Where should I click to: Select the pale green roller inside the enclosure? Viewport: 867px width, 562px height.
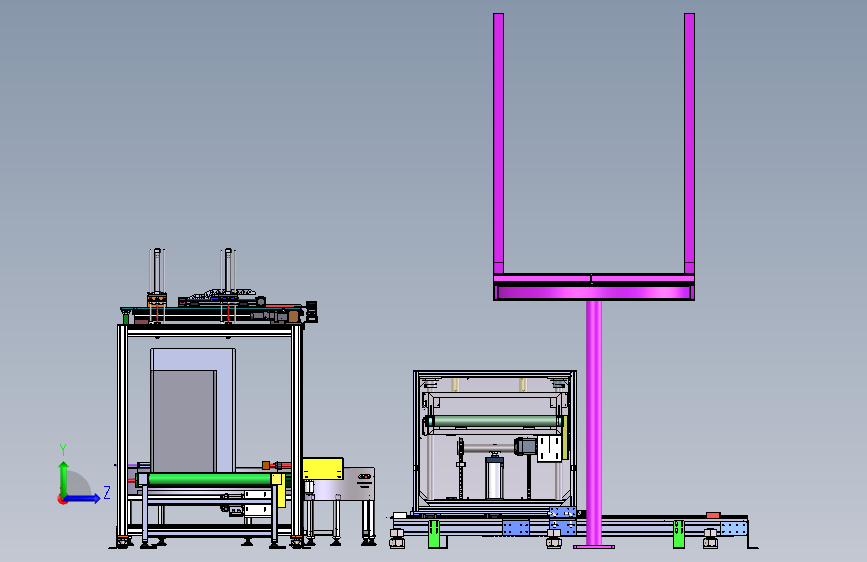click(495, 421)
